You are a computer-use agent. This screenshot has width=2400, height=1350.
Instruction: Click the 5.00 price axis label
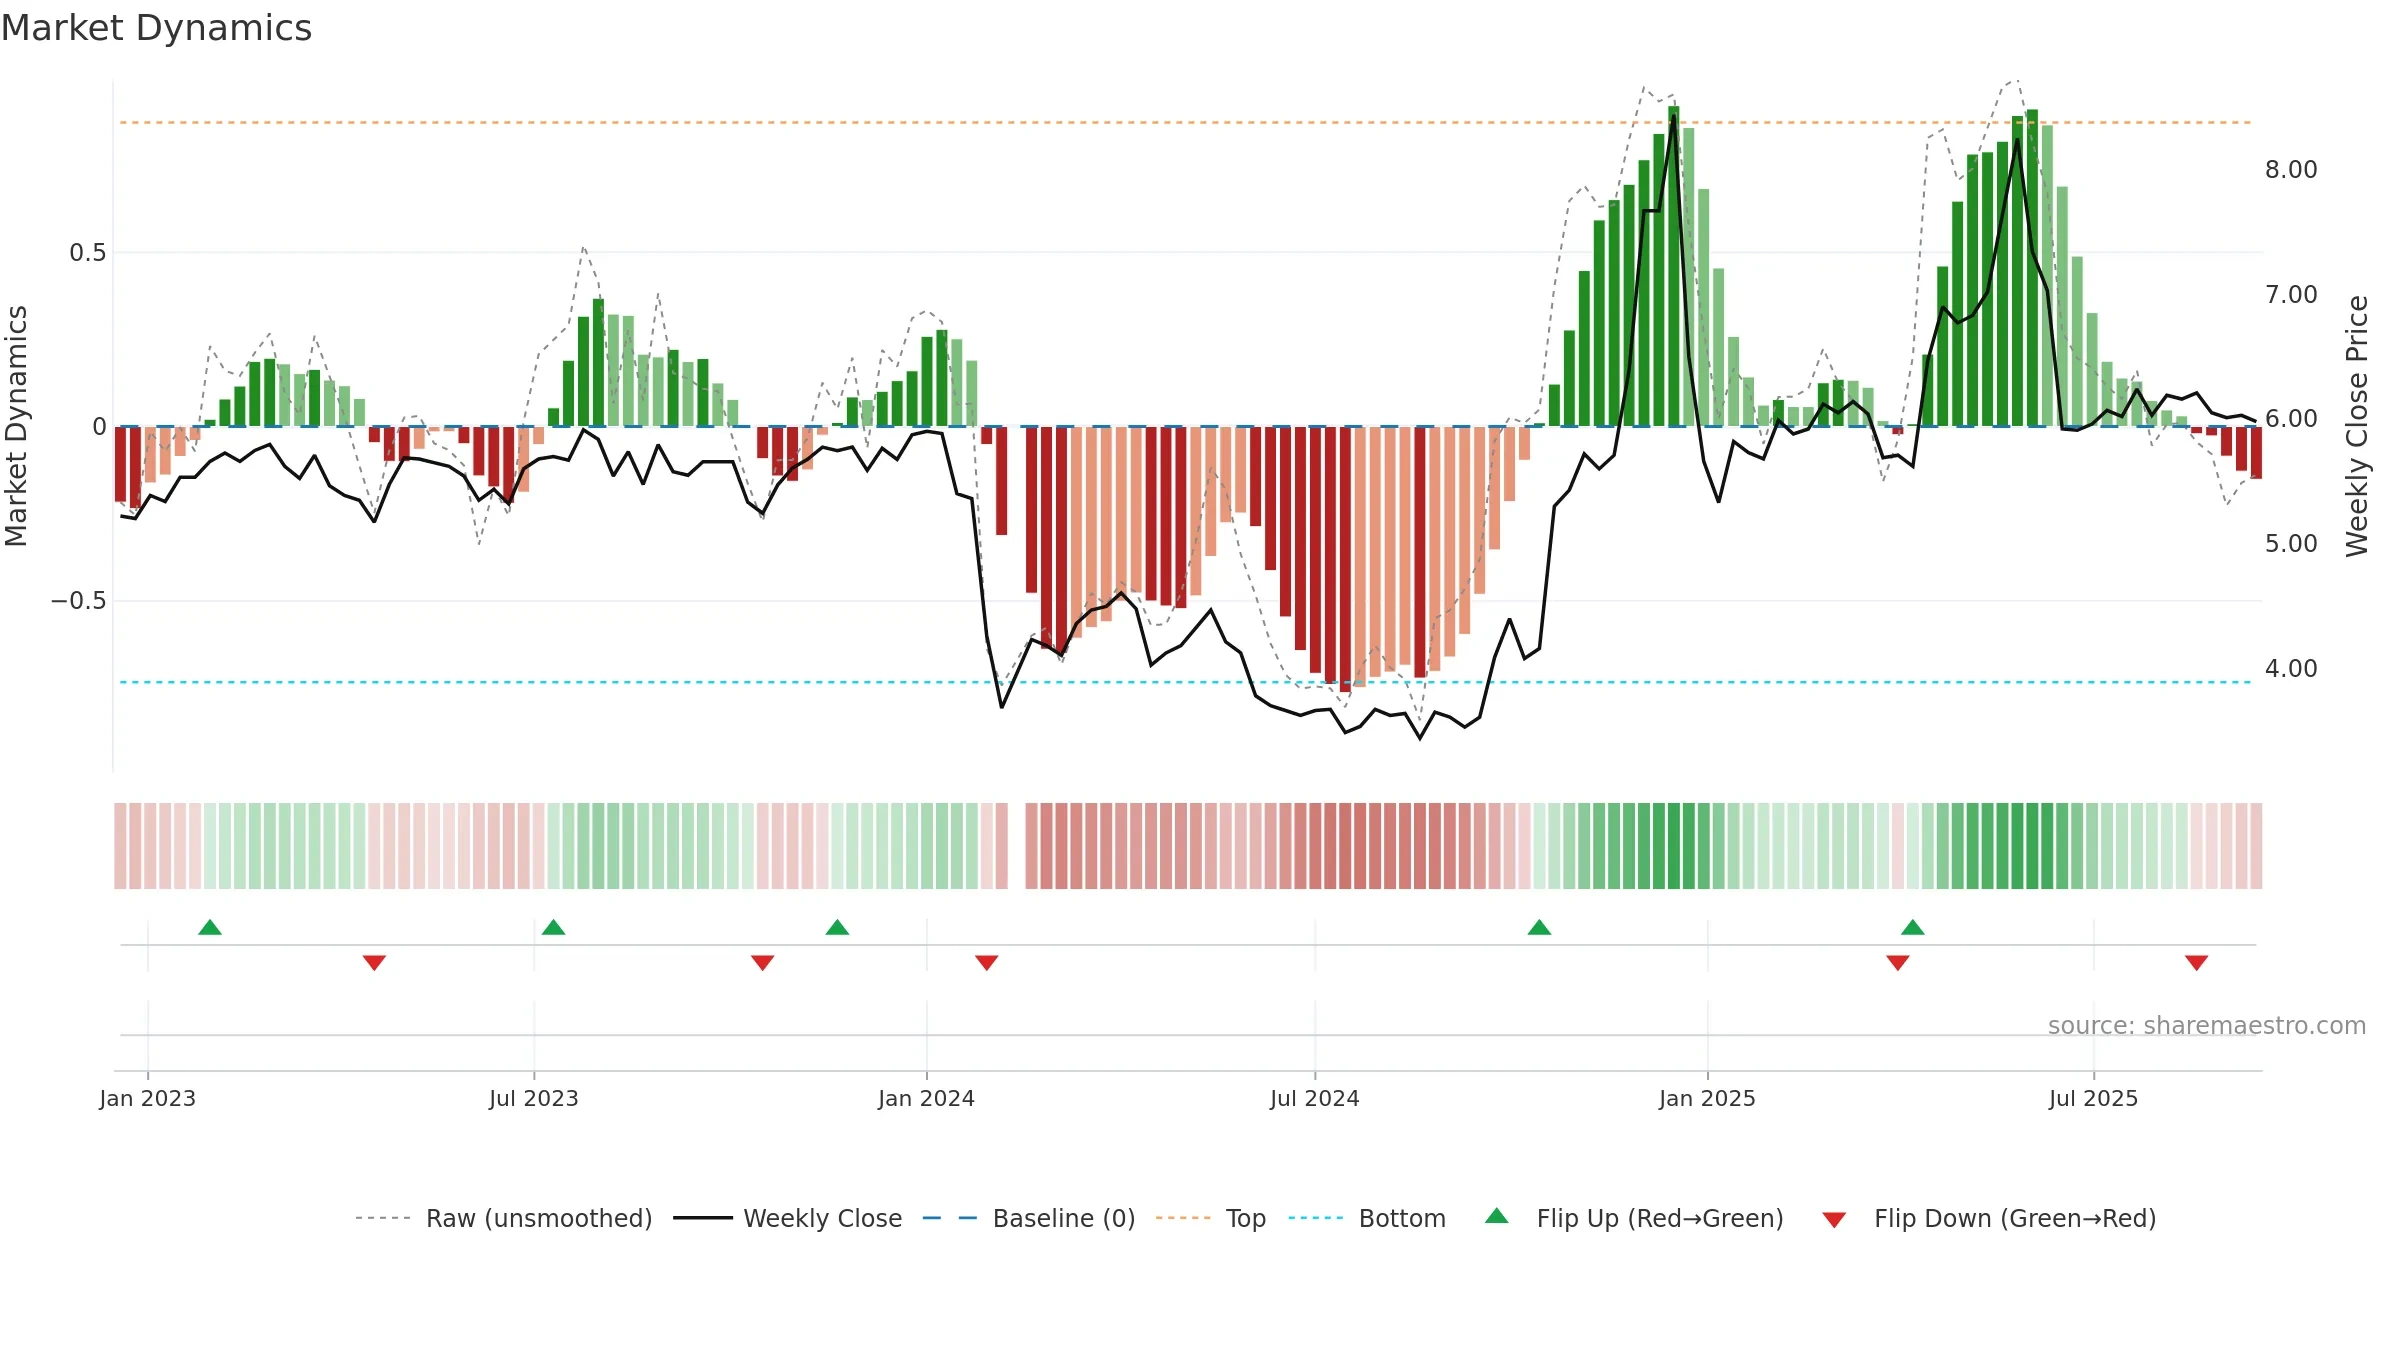click(x=2292, y=544)
